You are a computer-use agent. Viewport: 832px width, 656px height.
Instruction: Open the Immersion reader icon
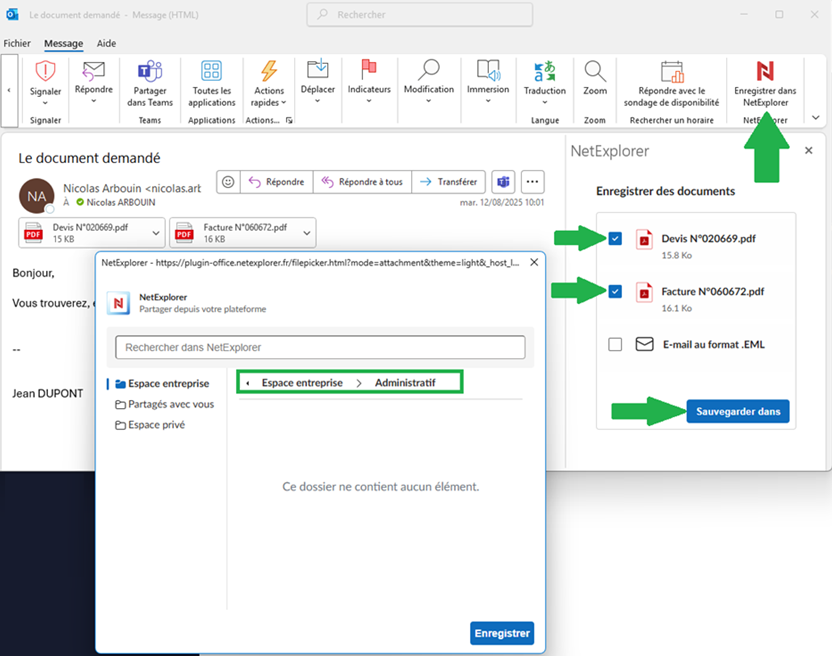(x=488, y=70)
